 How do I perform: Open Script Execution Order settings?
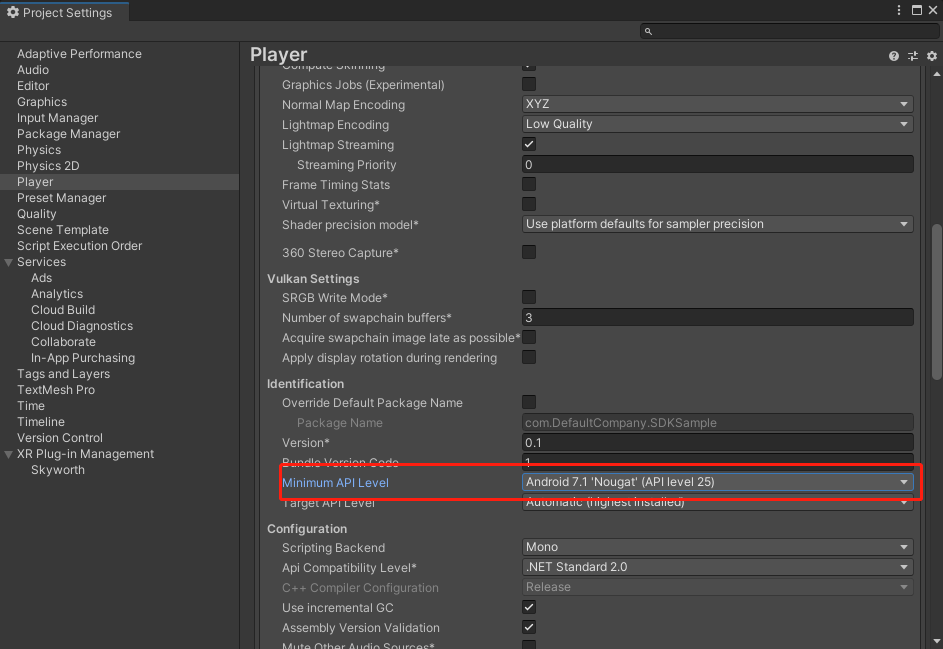[x=79, y=246]
